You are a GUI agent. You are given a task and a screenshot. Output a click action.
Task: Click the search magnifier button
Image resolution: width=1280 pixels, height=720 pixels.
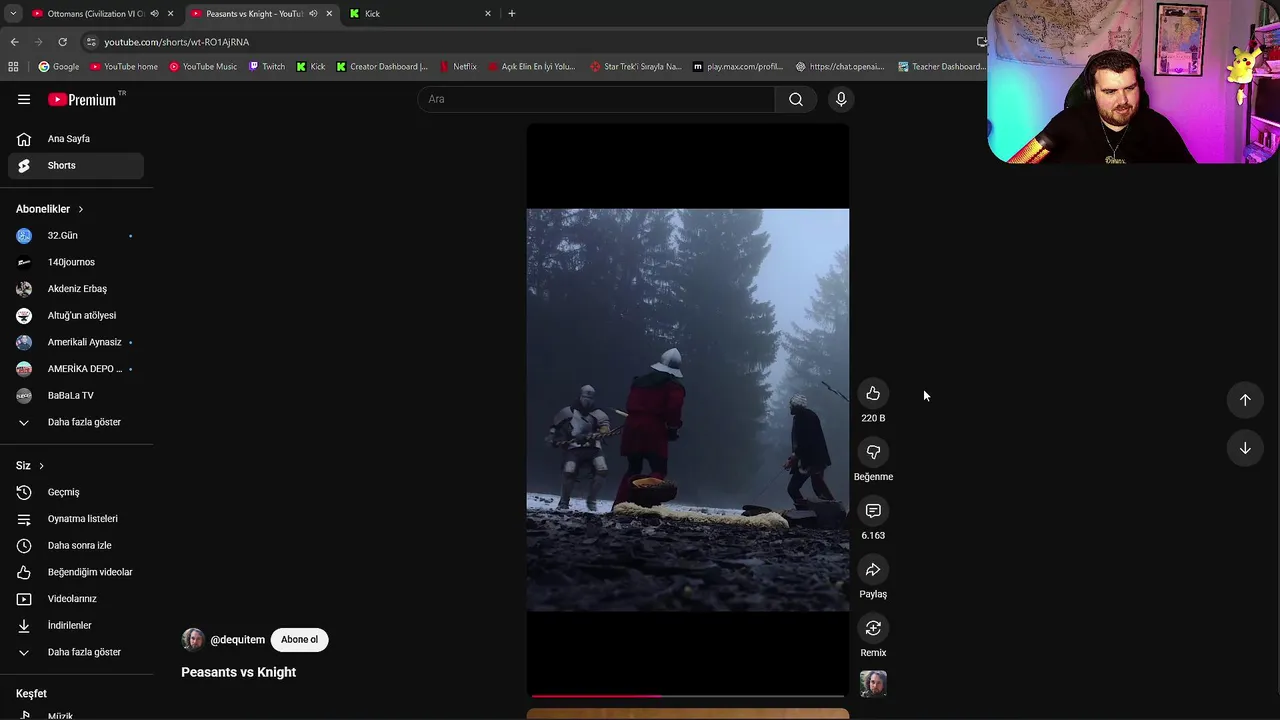coord(796,99)
